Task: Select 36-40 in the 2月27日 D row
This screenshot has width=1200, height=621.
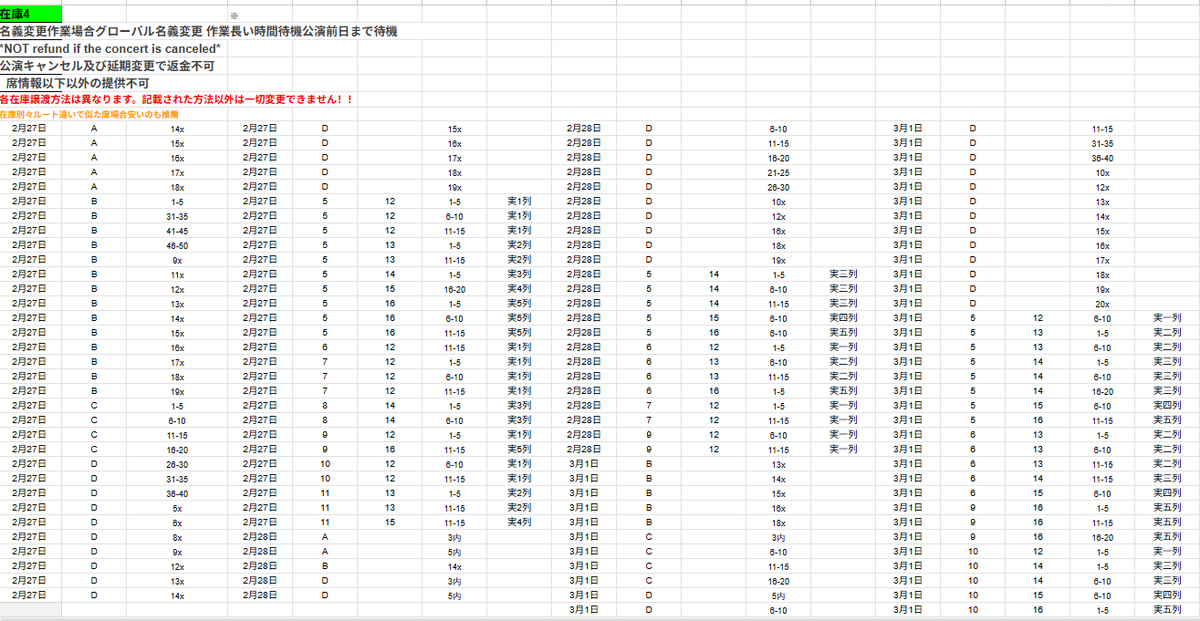Action: pos(176,492)
